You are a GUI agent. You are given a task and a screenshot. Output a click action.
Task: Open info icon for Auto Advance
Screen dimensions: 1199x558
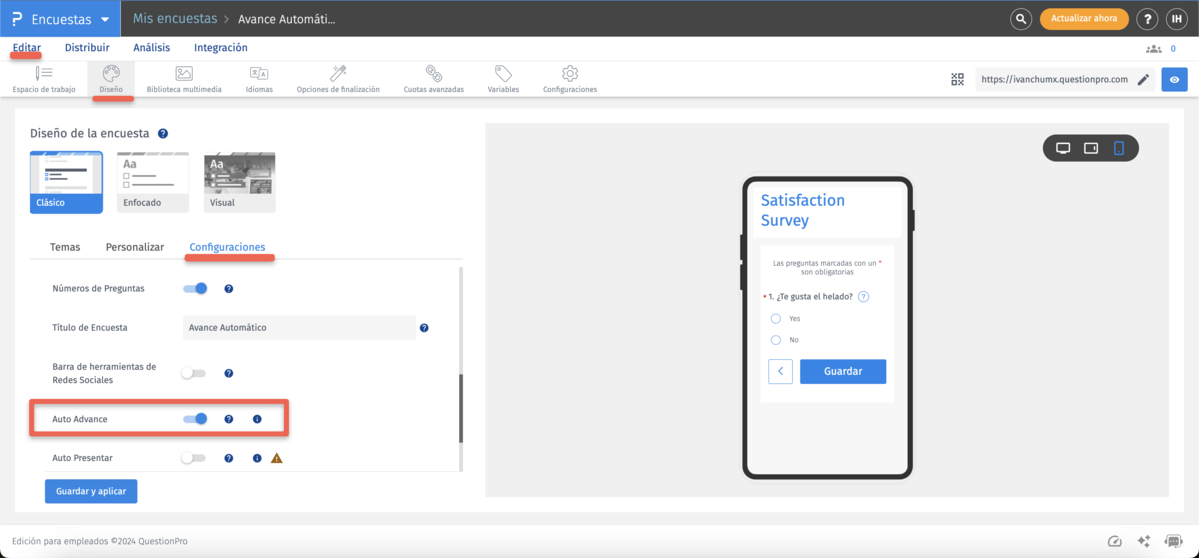tap(257, 419)
